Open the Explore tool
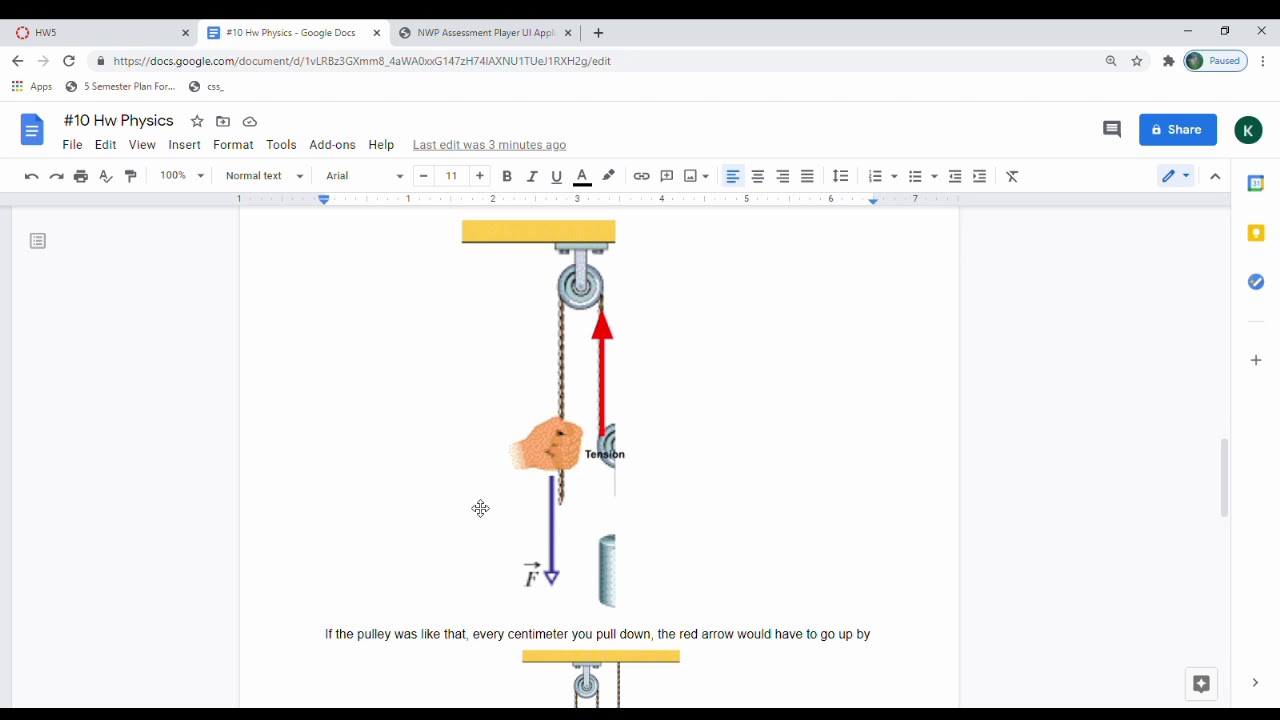The width and height of the screenshot is (1280, 720). click(1201, 684)
